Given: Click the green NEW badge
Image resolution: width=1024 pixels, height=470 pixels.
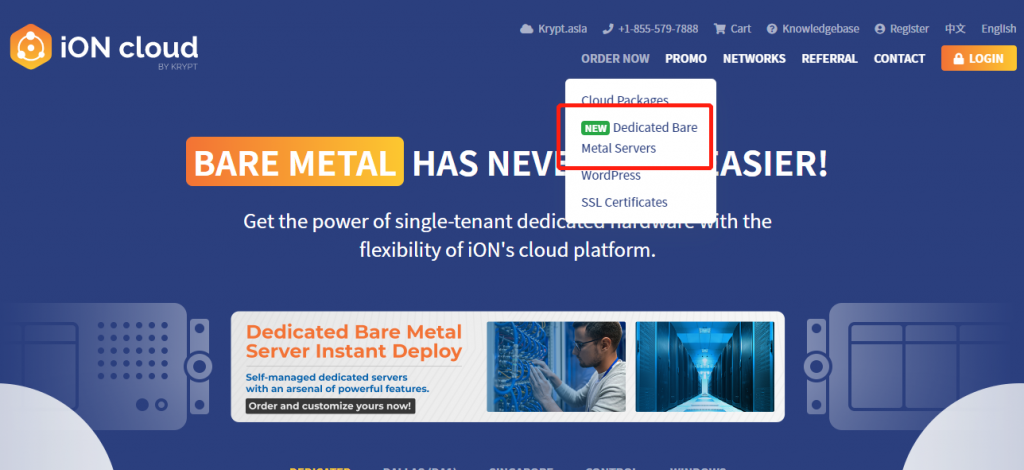Looking at the screenshot, I should click(595, 128).
